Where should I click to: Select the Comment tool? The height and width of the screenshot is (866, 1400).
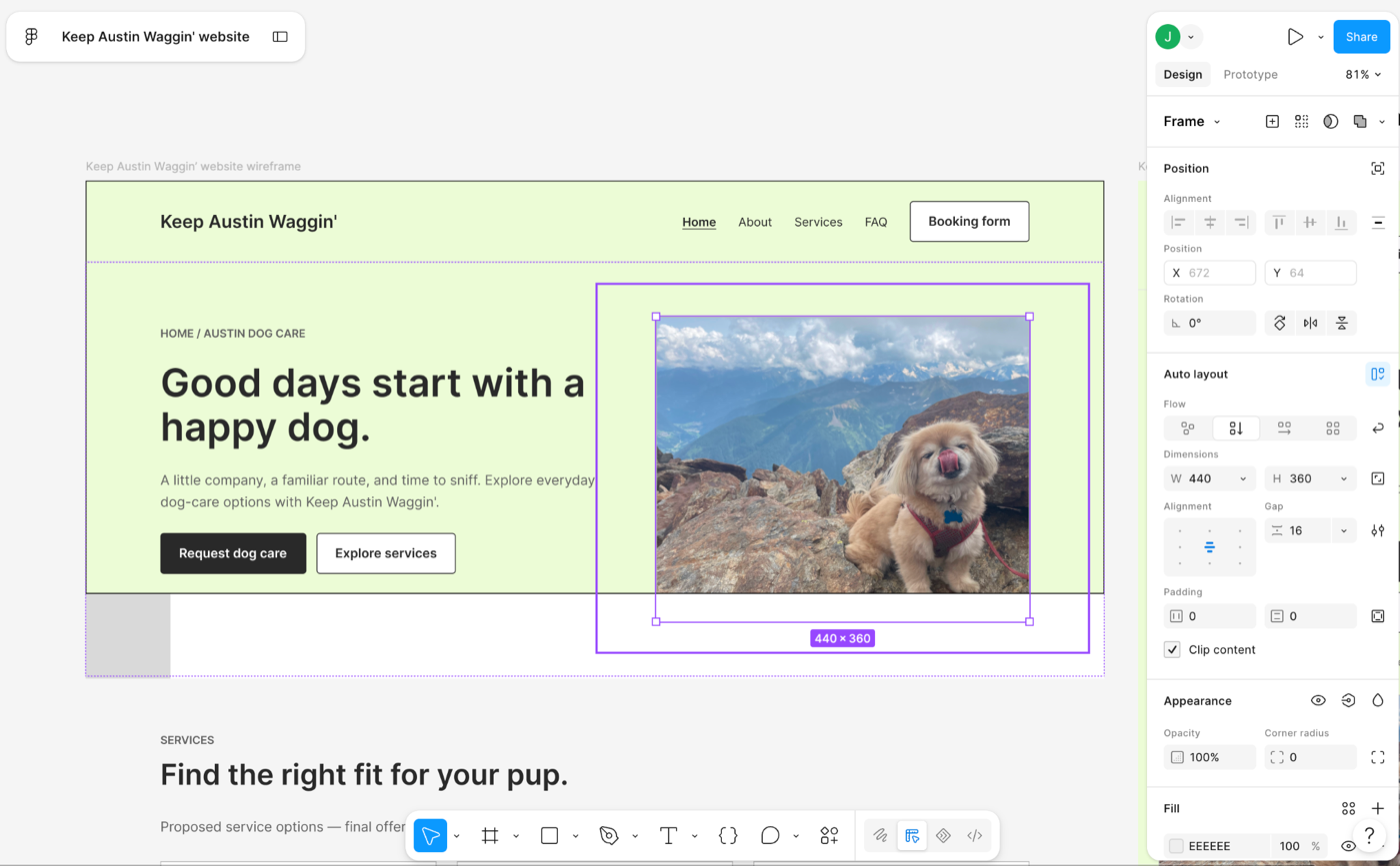(769, 836)
